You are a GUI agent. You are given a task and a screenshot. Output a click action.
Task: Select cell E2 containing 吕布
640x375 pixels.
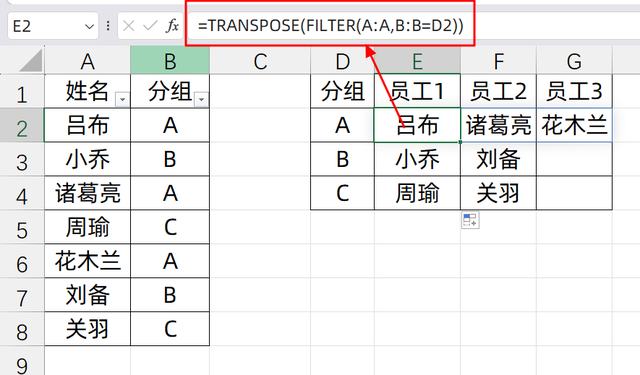tap(417, 125)
